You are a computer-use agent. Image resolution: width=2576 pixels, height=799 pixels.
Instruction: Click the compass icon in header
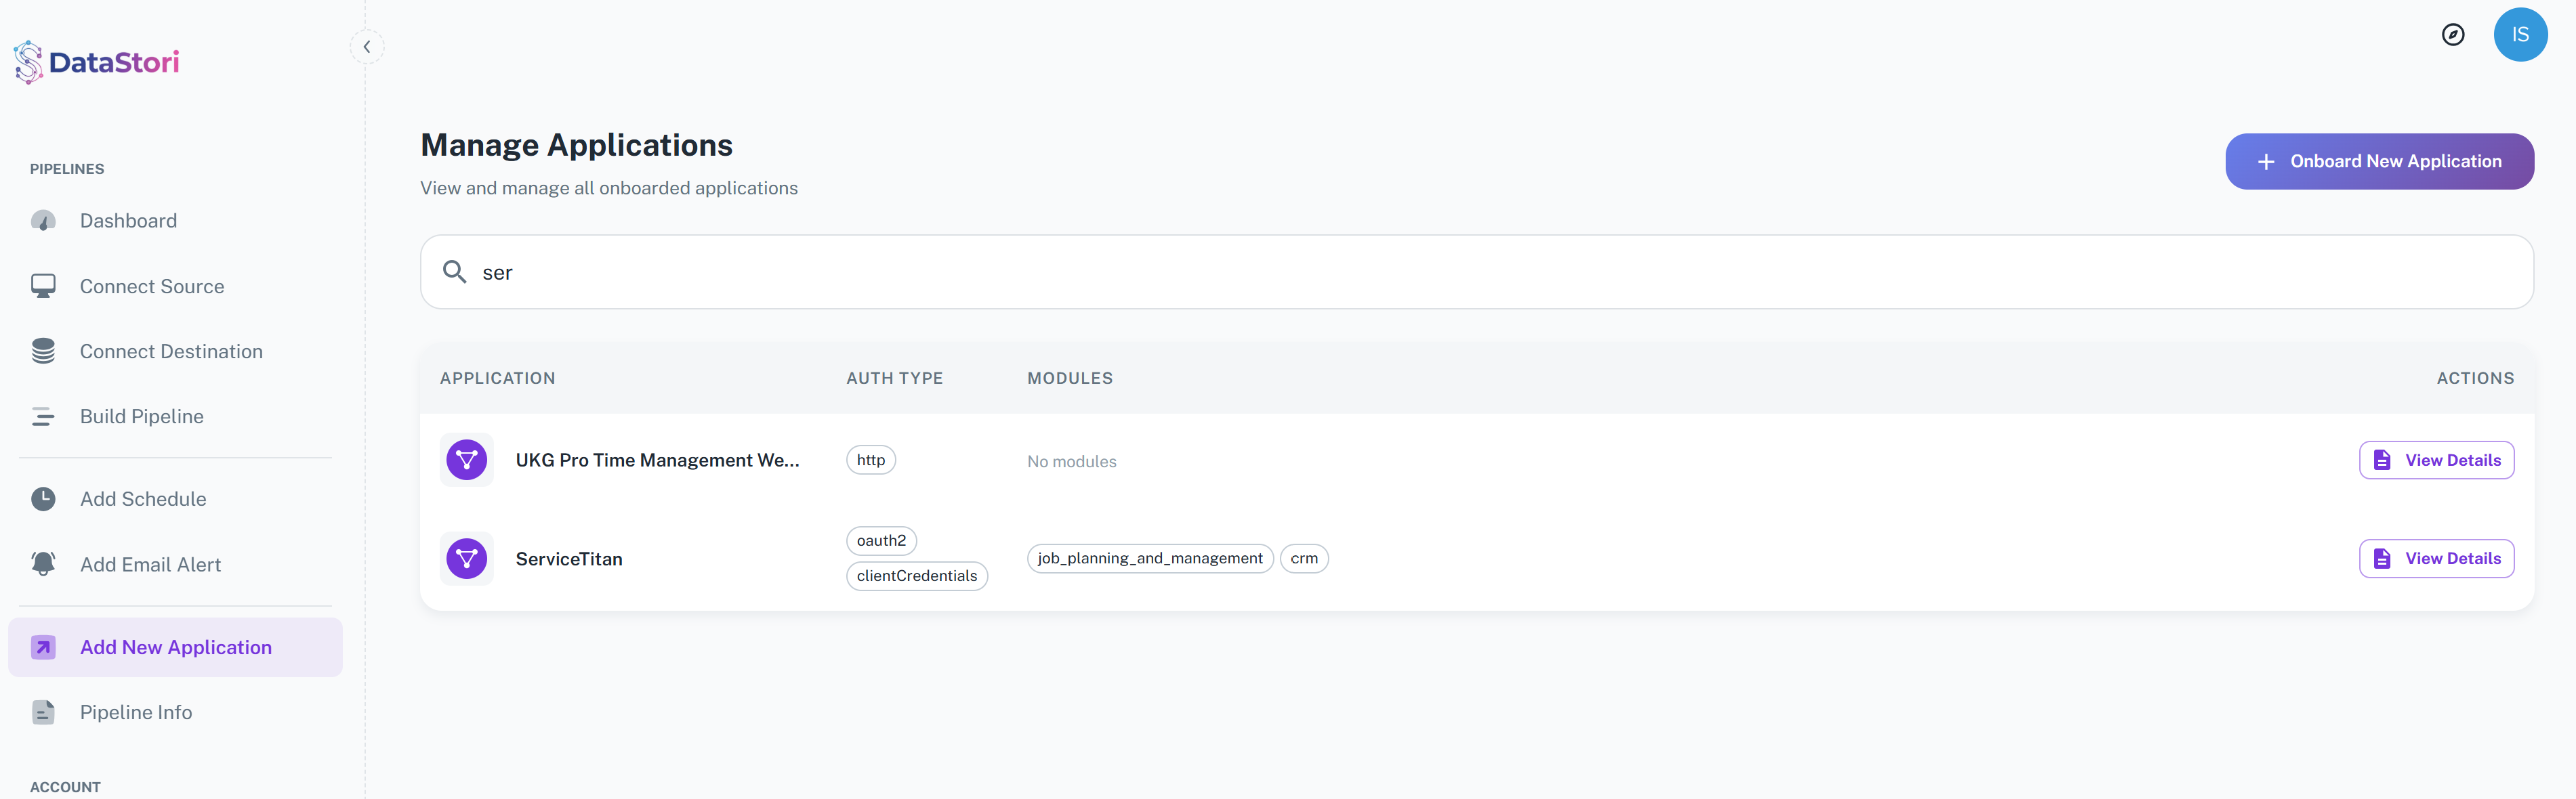[2452, 35]
